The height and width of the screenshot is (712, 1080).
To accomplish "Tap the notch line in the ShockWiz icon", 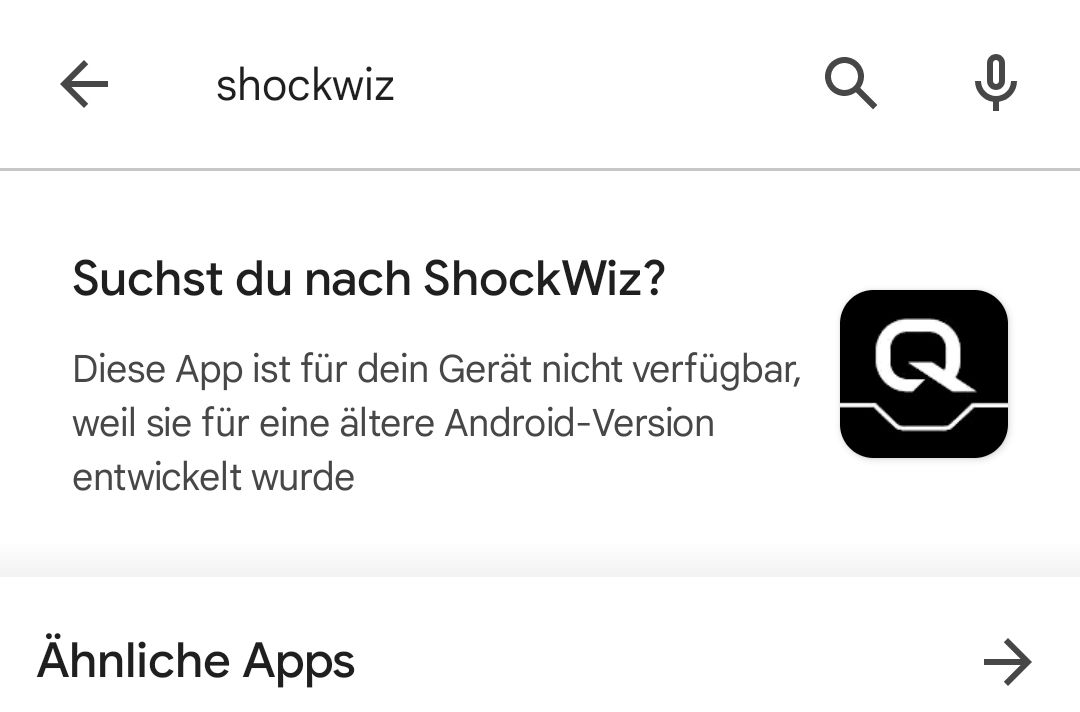I will click(924, 417).
